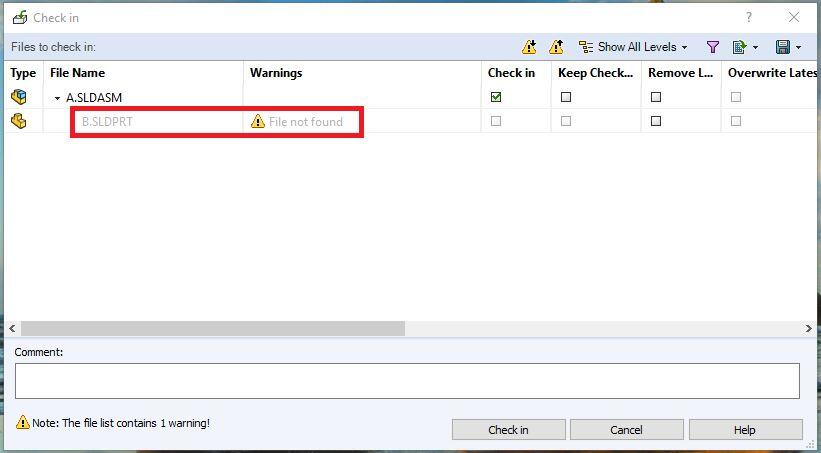Viewport: 821px width, 453px height.
Task: Uncheck Check in box for A.SLDASM
Action: pos(496,97)
